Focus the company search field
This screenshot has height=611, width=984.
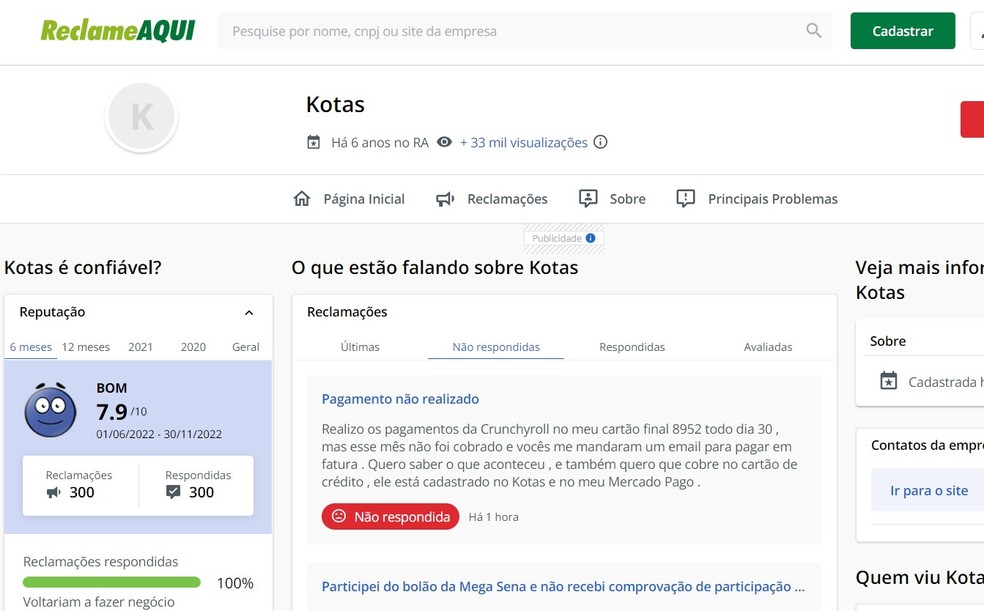tap(525, 31)
